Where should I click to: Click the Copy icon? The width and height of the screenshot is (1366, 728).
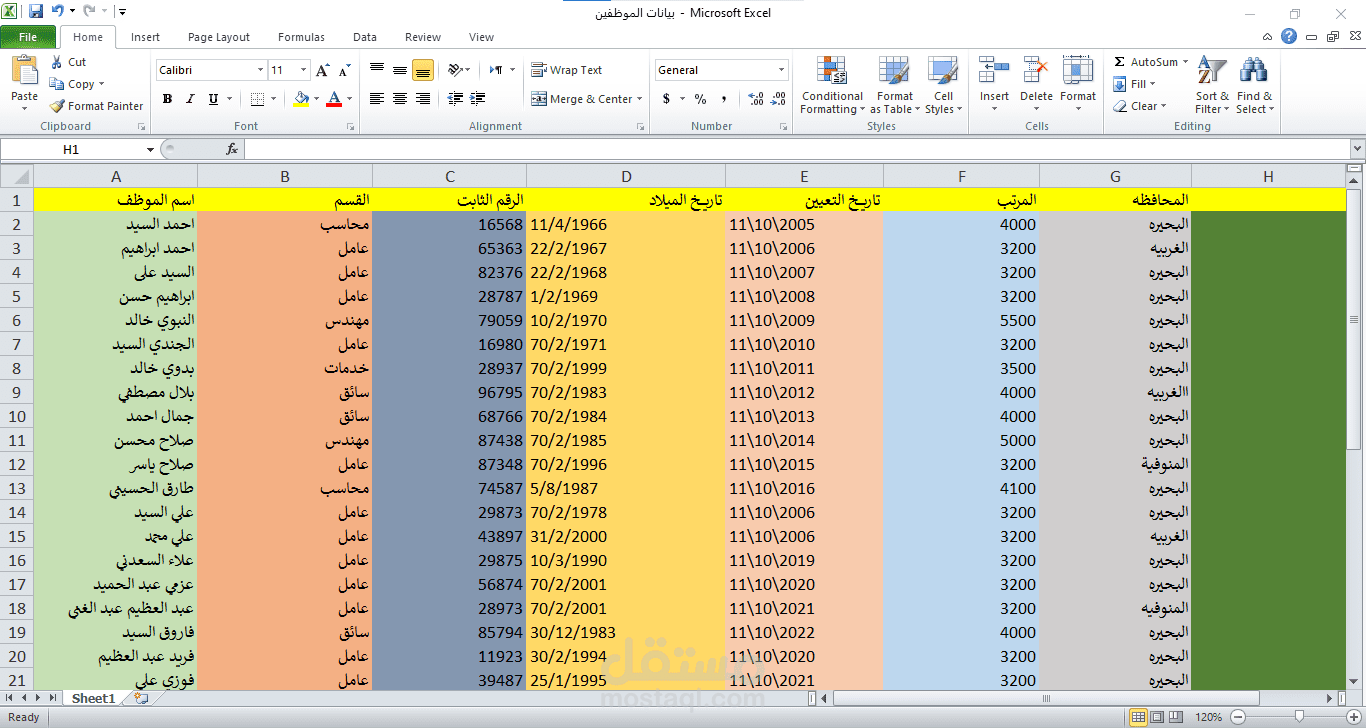tap(57, 84)
